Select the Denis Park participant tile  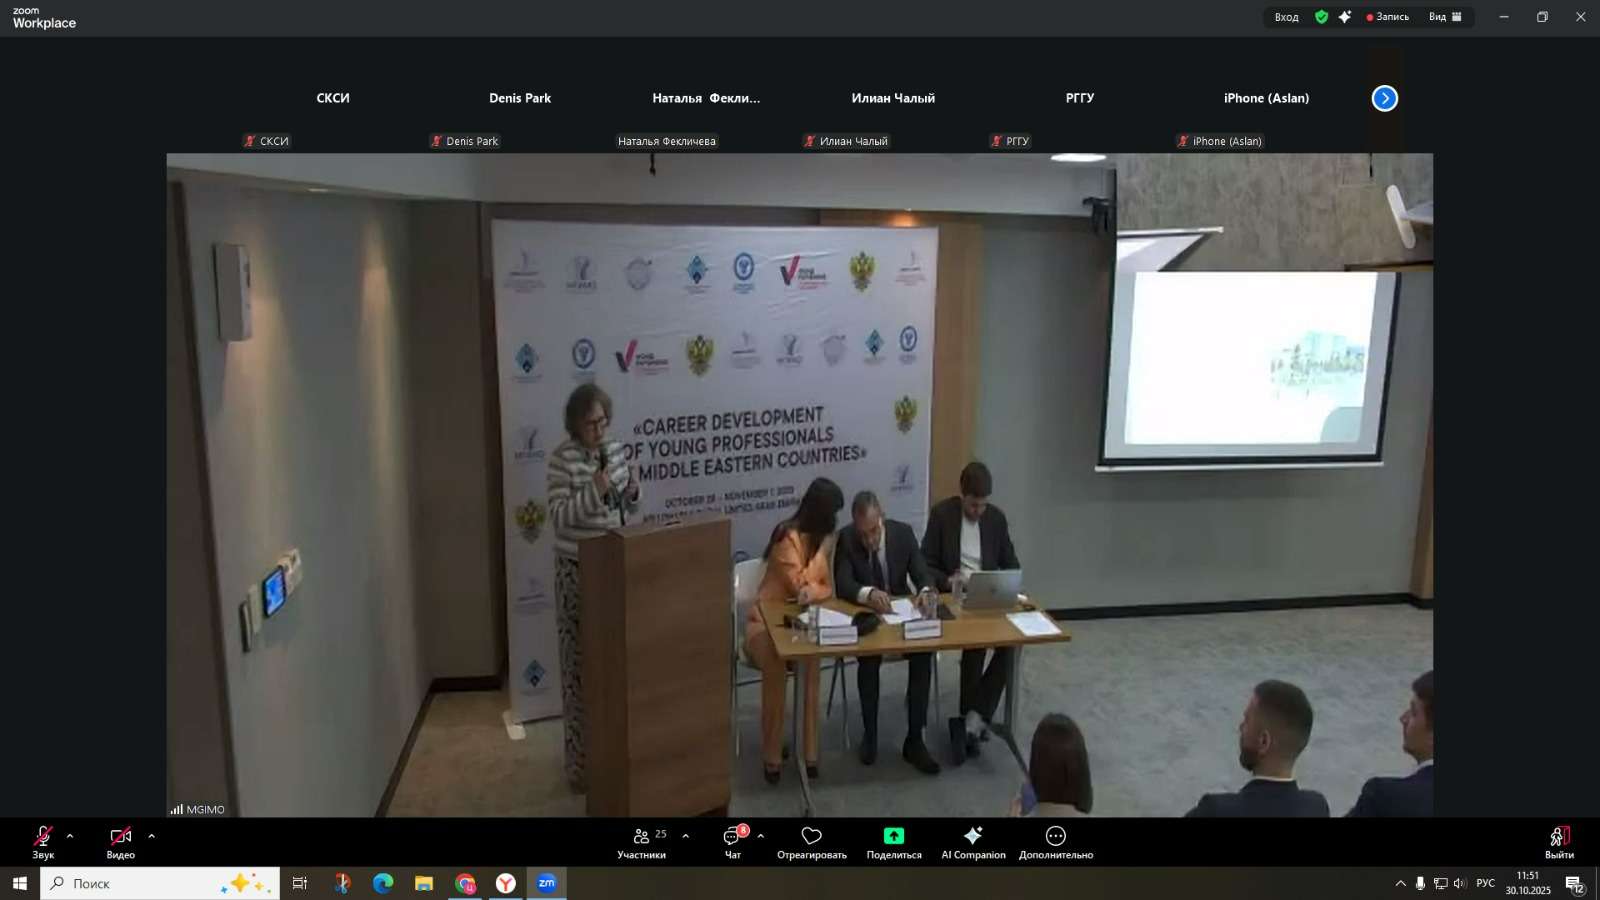(520, 98)
